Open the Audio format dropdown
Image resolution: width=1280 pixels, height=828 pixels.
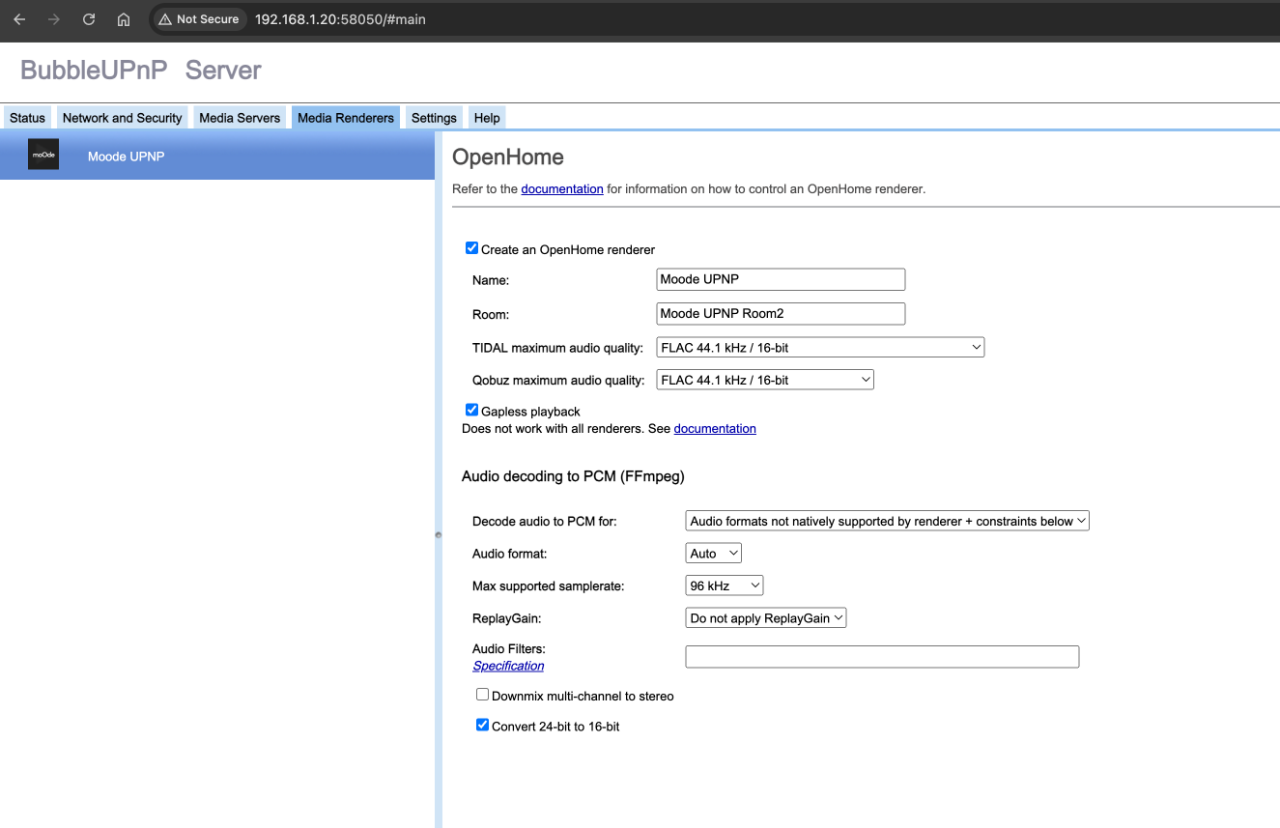tap(714, 553)
